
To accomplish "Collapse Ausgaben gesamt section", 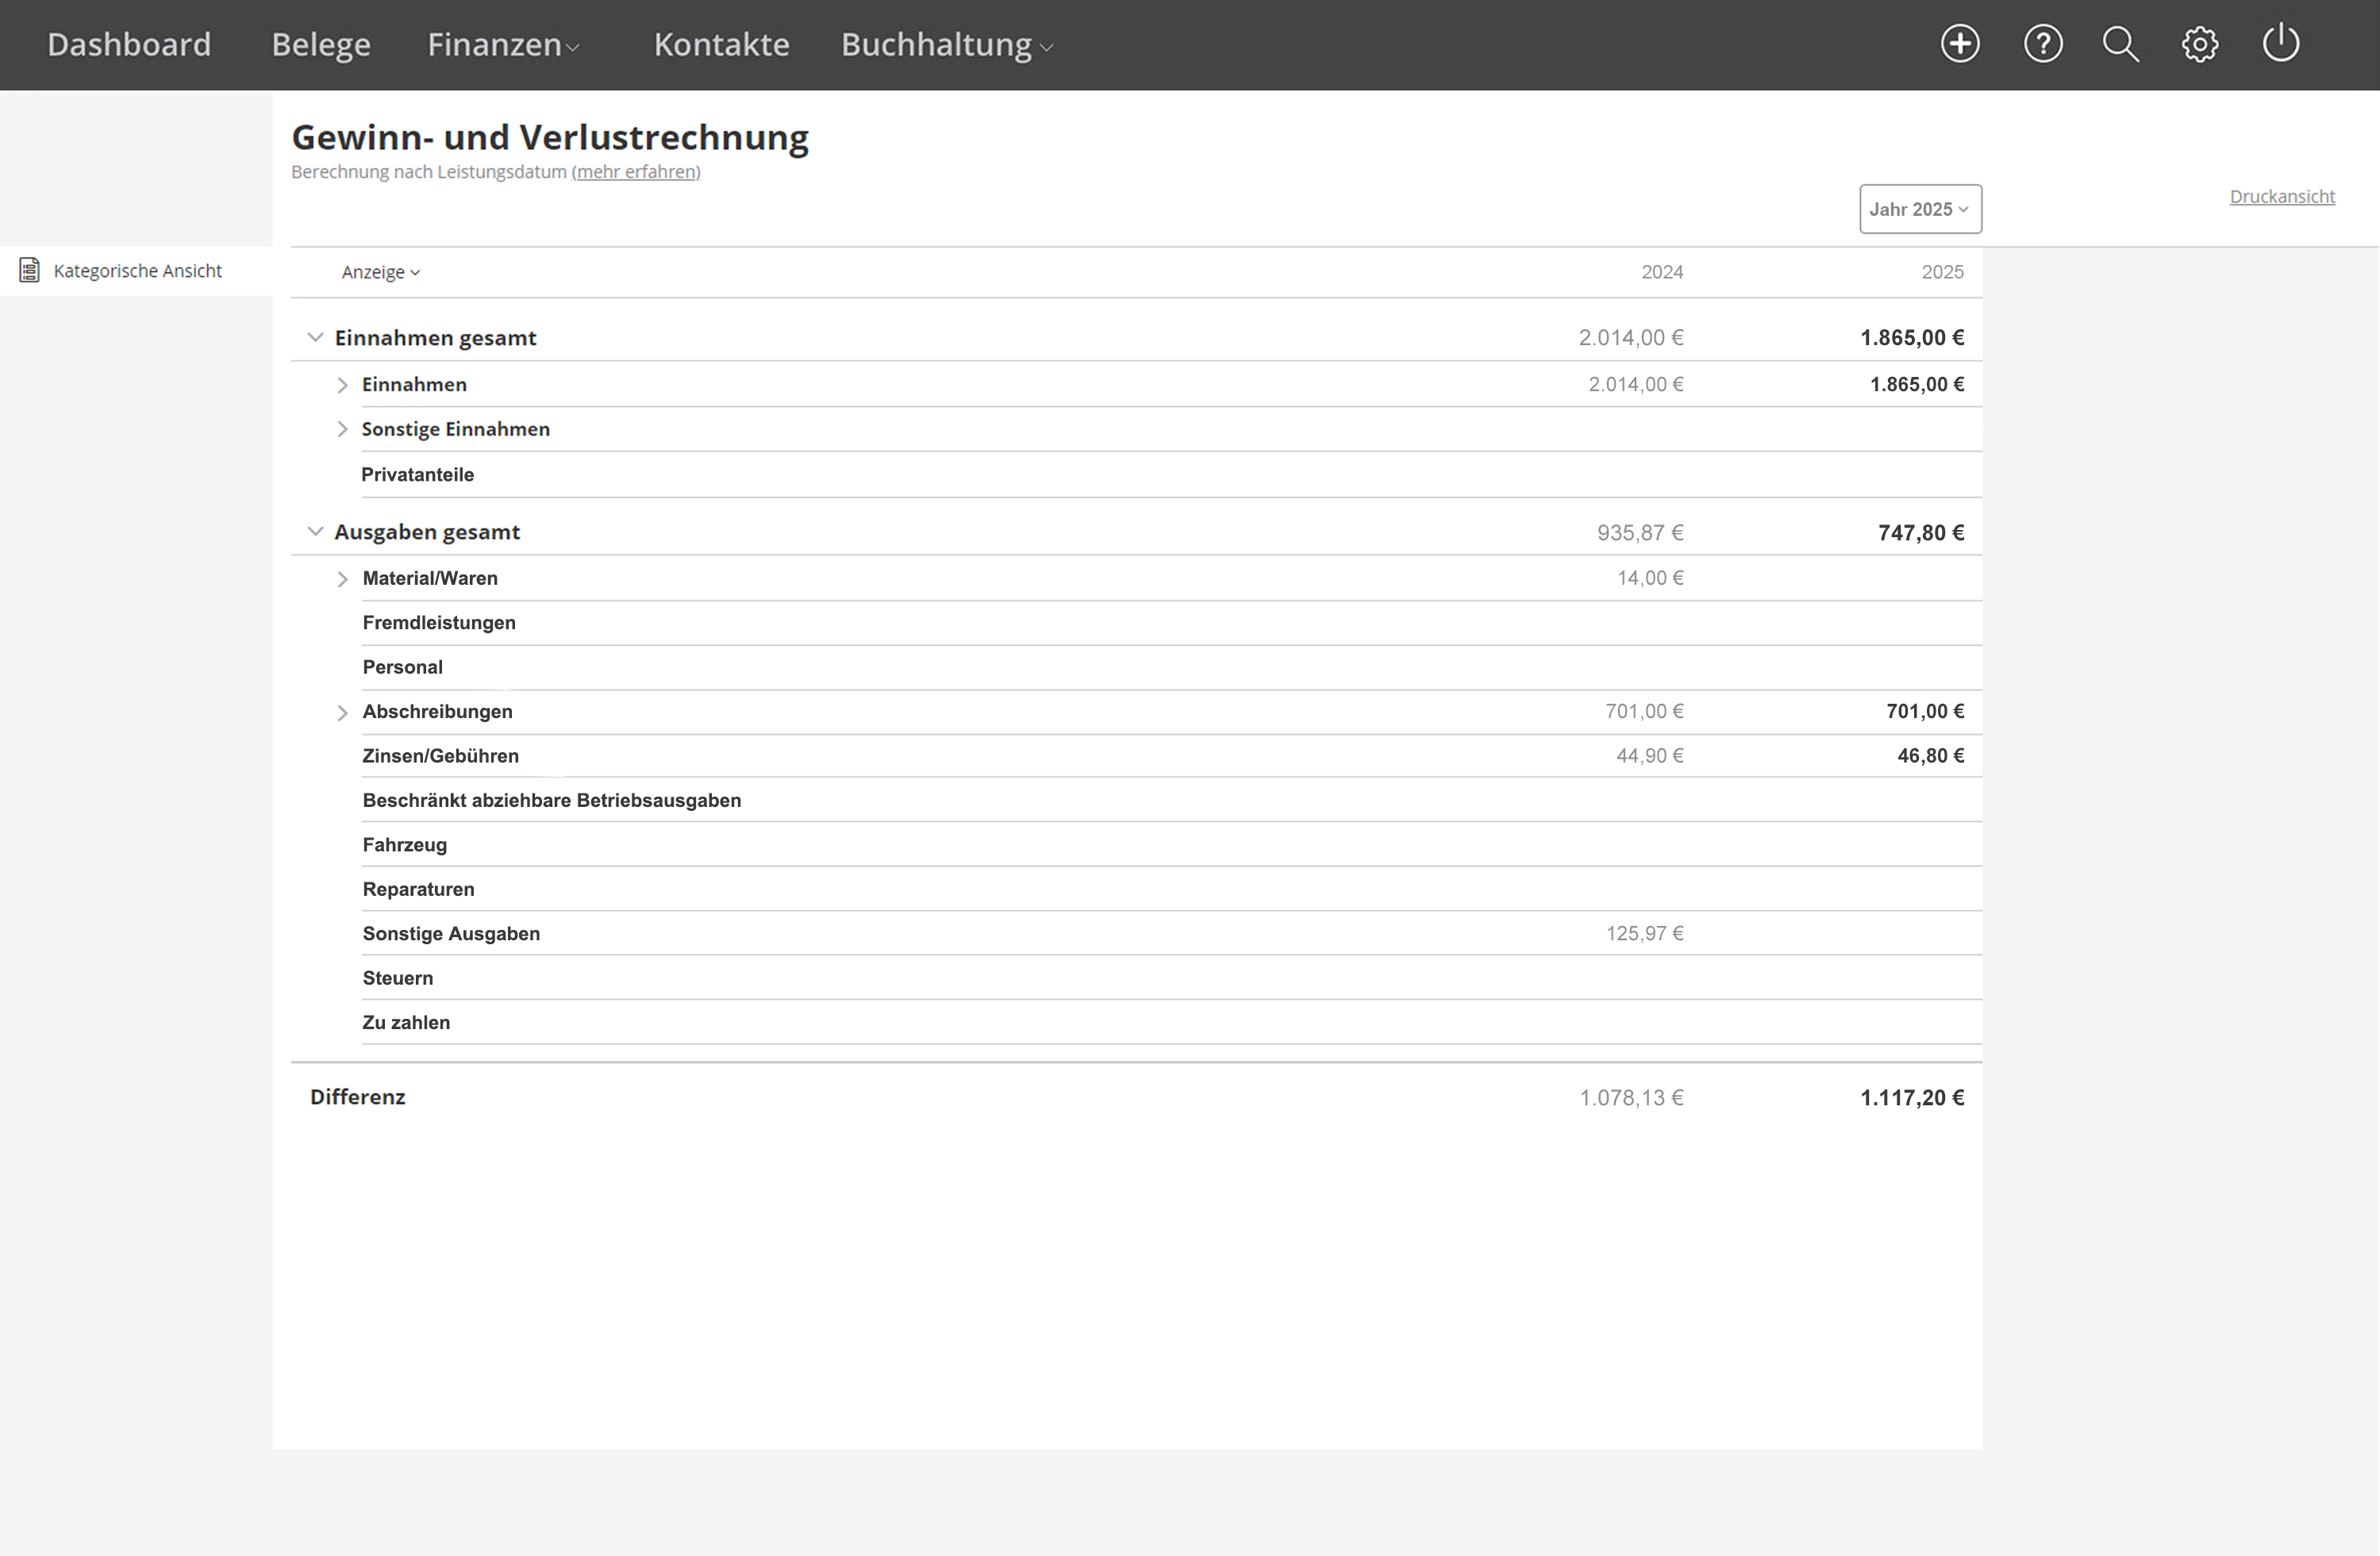I will tap(315, 531).
